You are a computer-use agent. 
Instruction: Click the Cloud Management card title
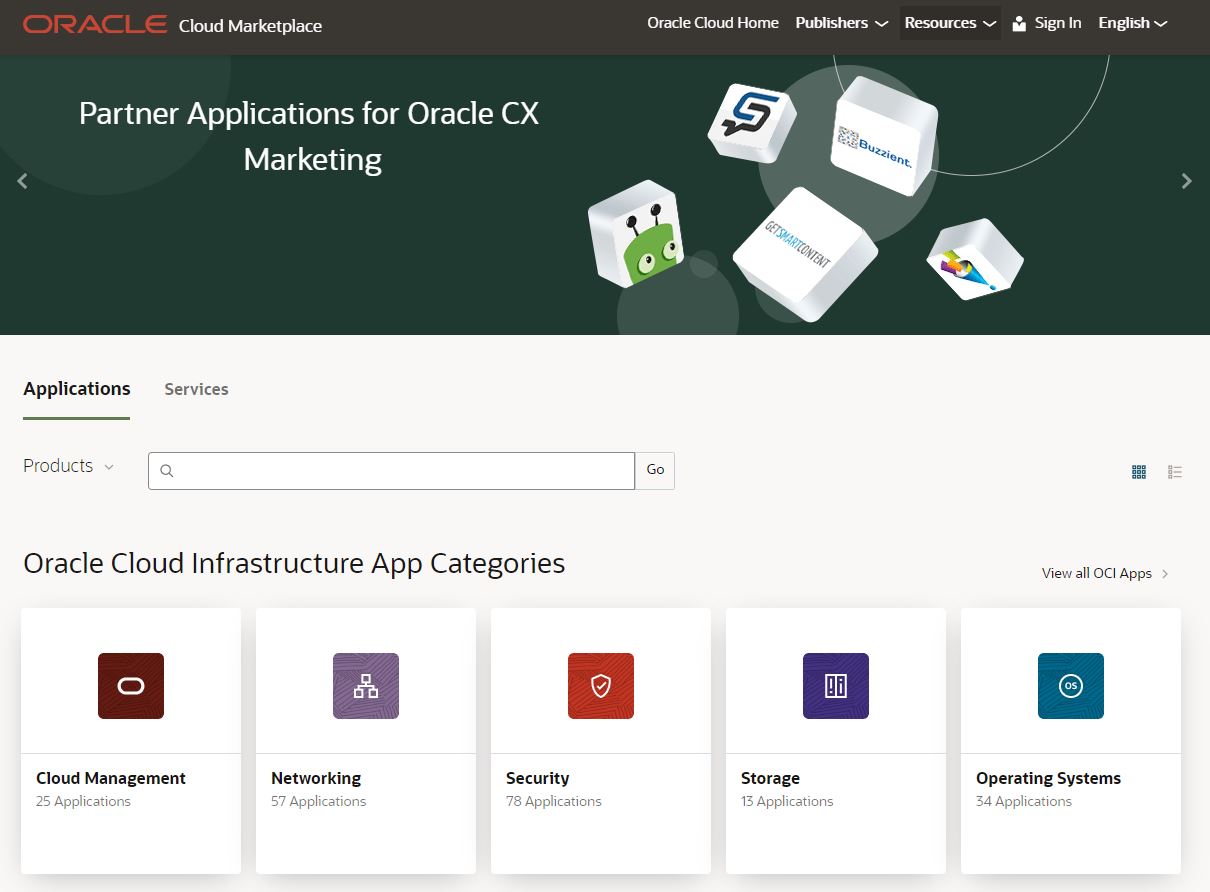[111, 778]
